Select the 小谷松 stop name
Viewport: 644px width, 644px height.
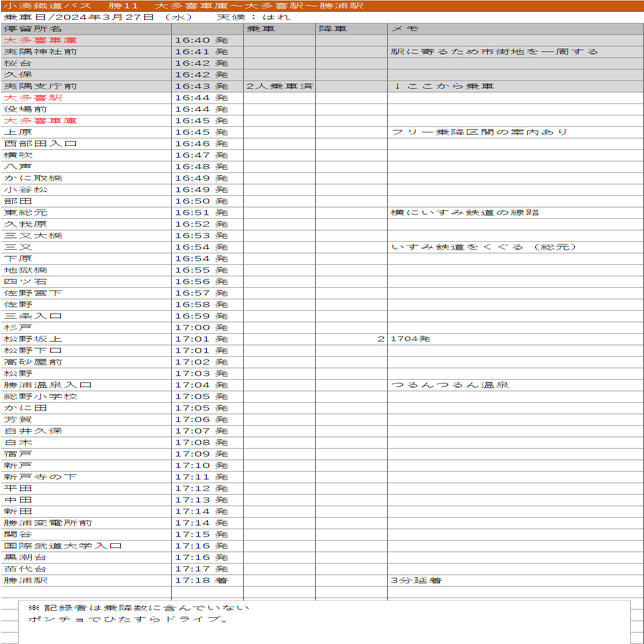[x=25, y=190]
